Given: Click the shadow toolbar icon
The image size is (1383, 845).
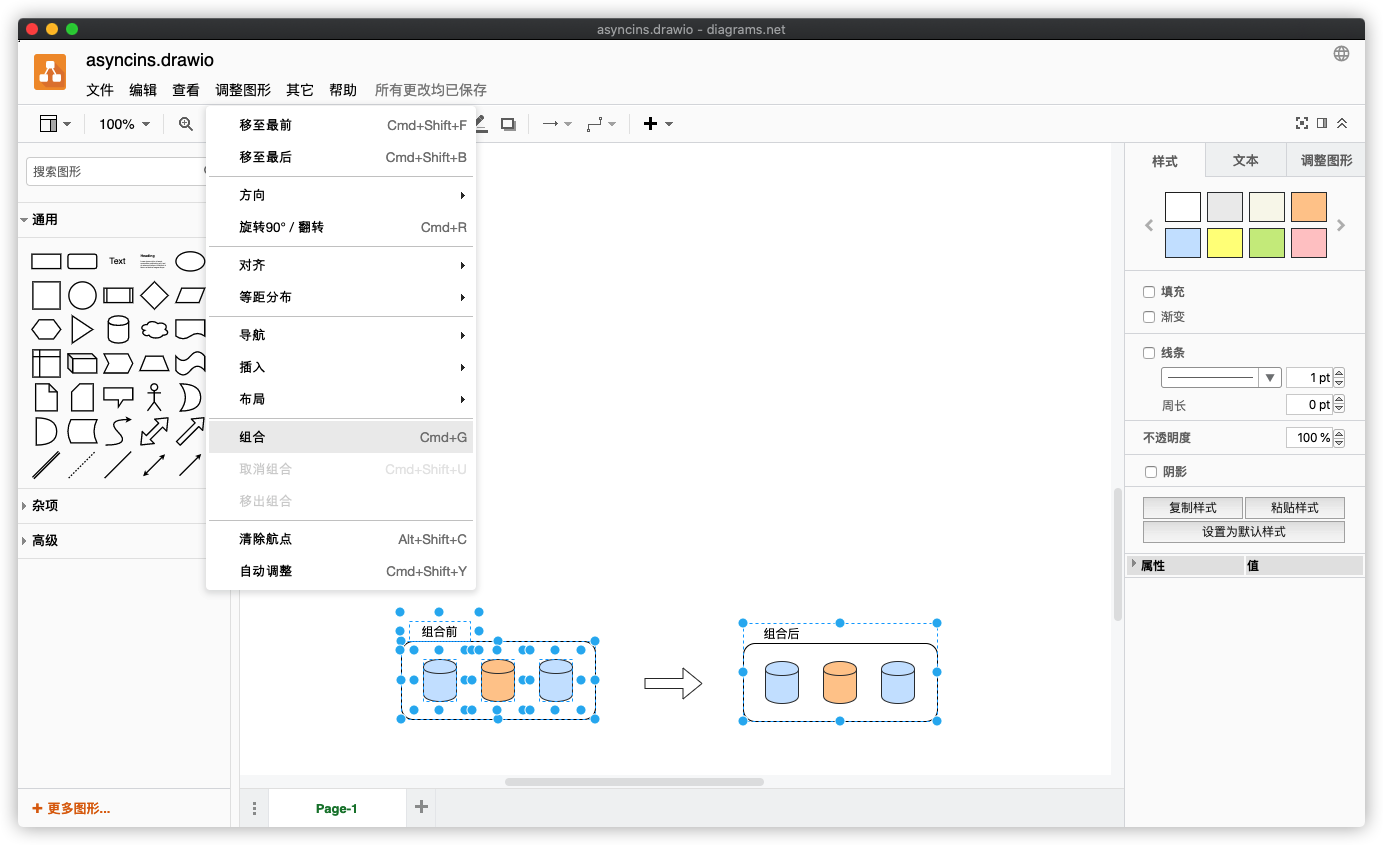Looking at the screenshot, I should click(508, 124).
